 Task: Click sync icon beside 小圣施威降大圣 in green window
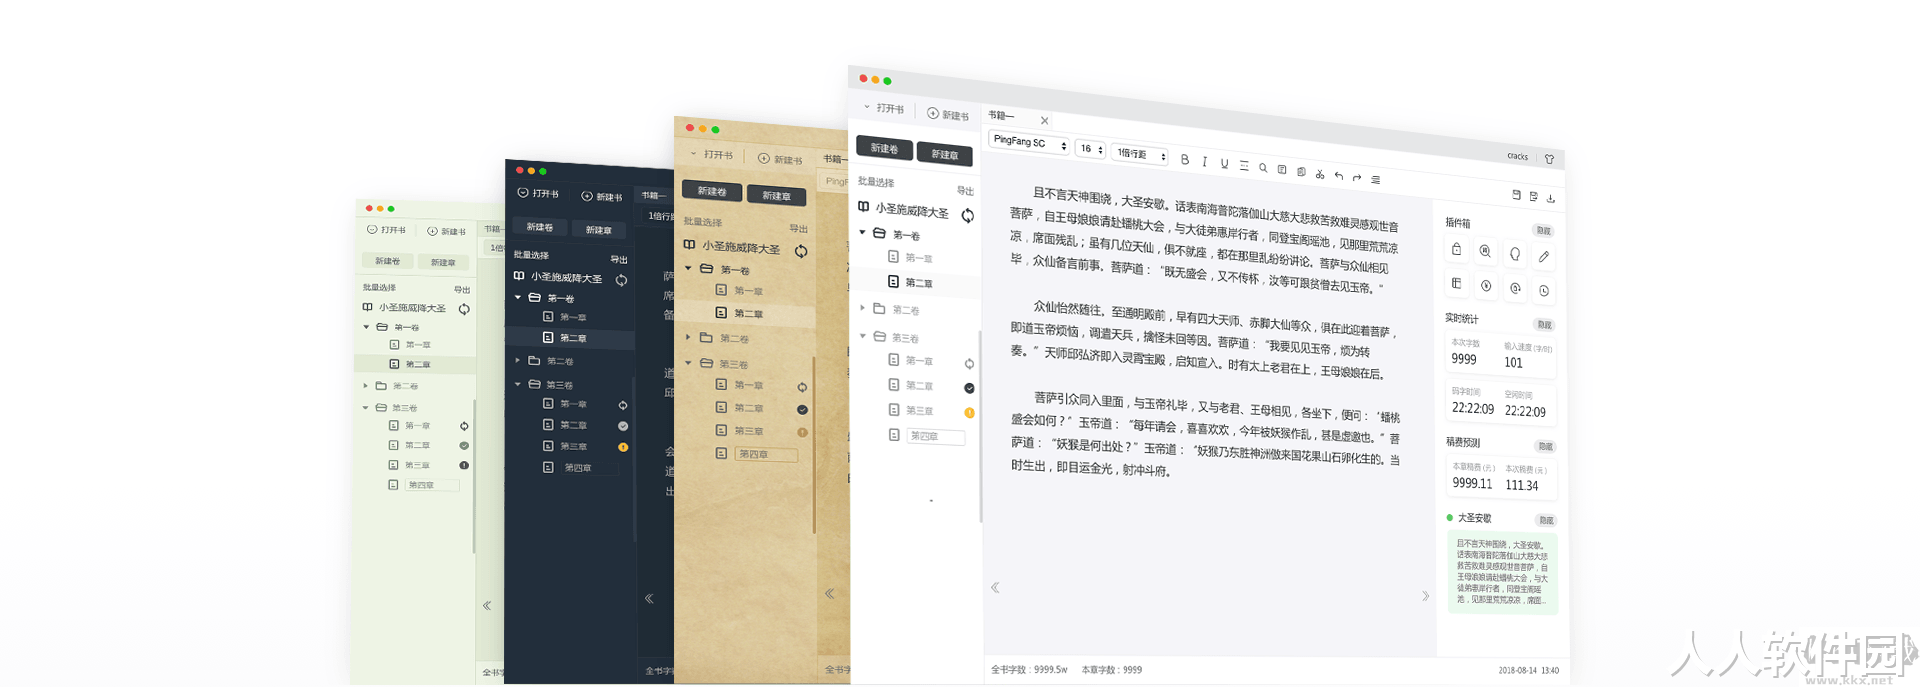point(464,309)
